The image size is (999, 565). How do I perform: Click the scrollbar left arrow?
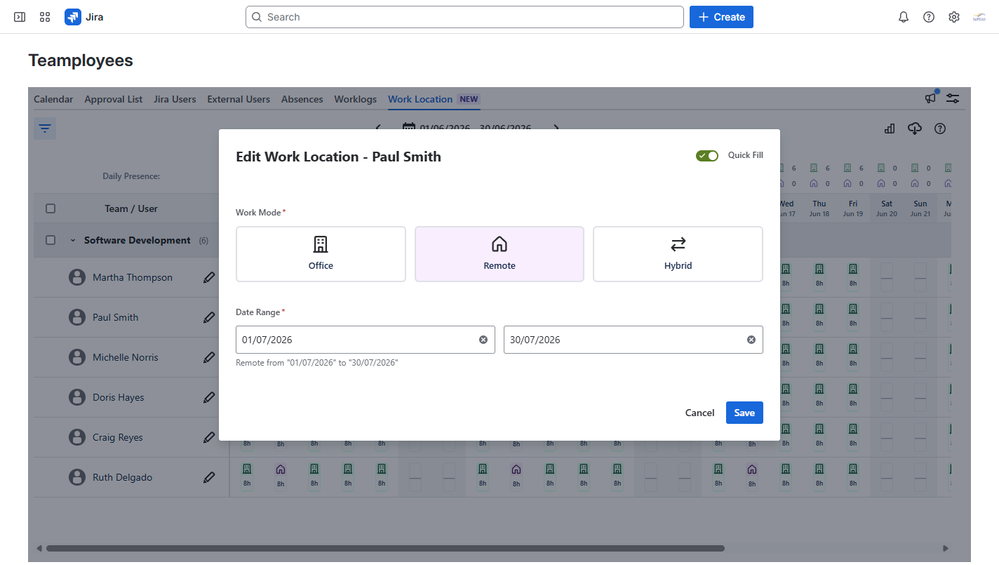pos(40,548)
